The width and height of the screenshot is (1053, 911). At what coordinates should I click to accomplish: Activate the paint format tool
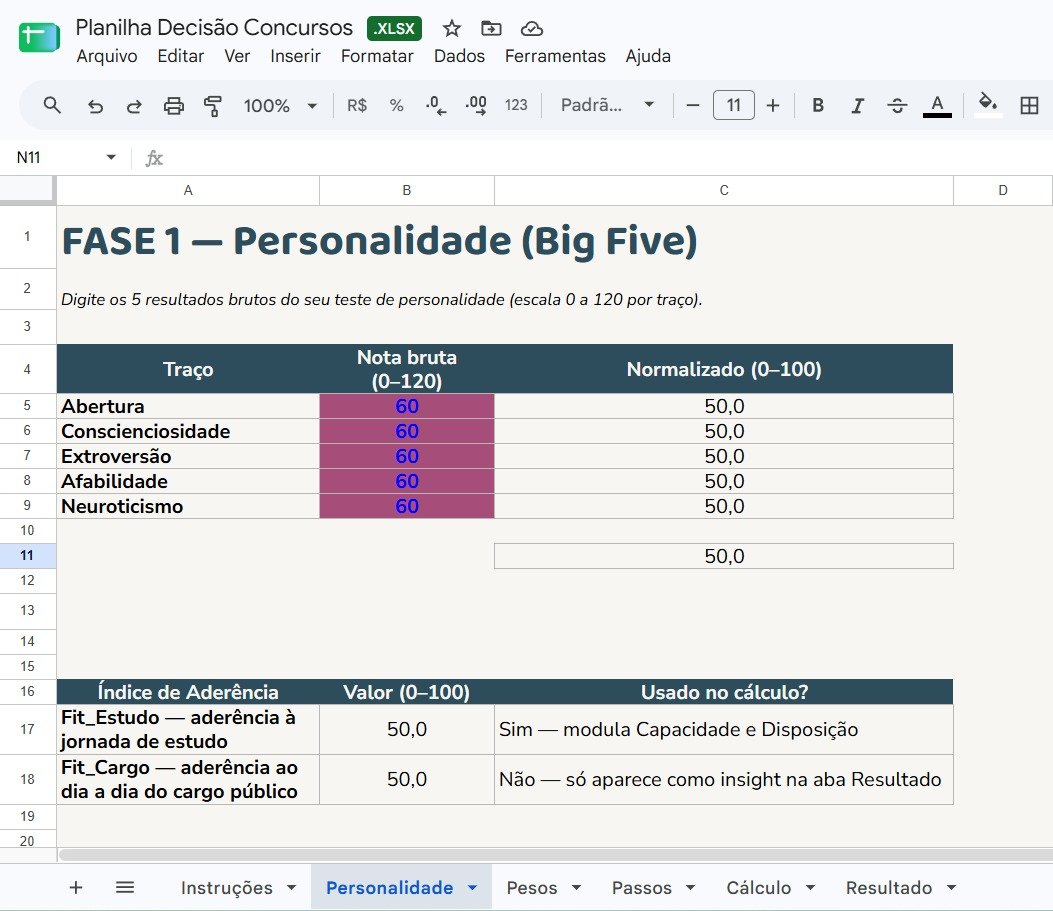click(213, 105)
